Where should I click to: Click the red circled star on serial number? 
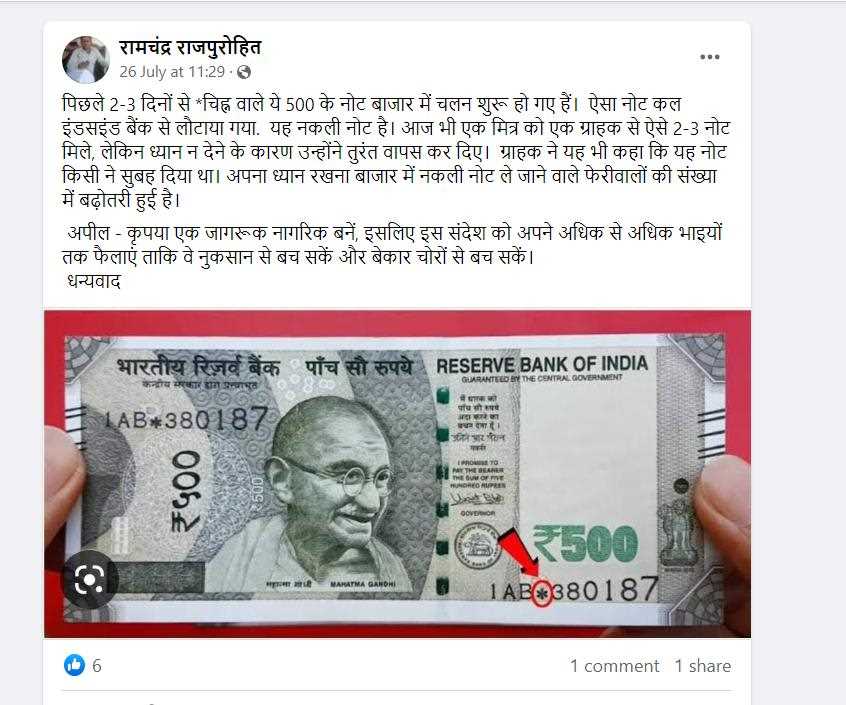543,593
